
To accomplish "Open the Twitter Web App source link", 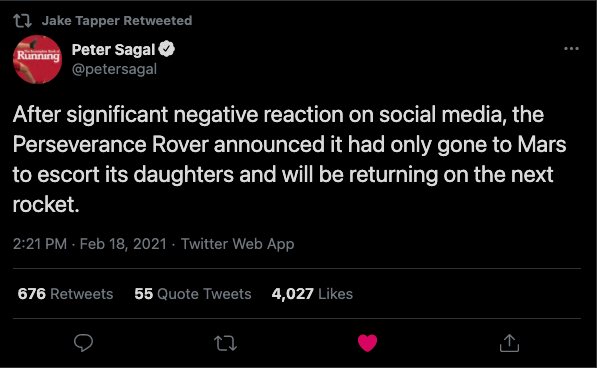I will tap(237, 244).
